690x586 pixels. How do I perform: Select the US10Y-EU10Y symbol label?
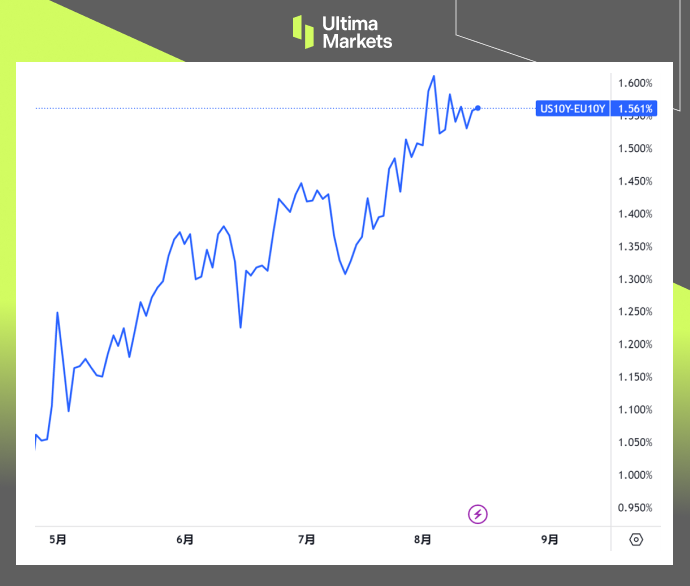point(573,109)
